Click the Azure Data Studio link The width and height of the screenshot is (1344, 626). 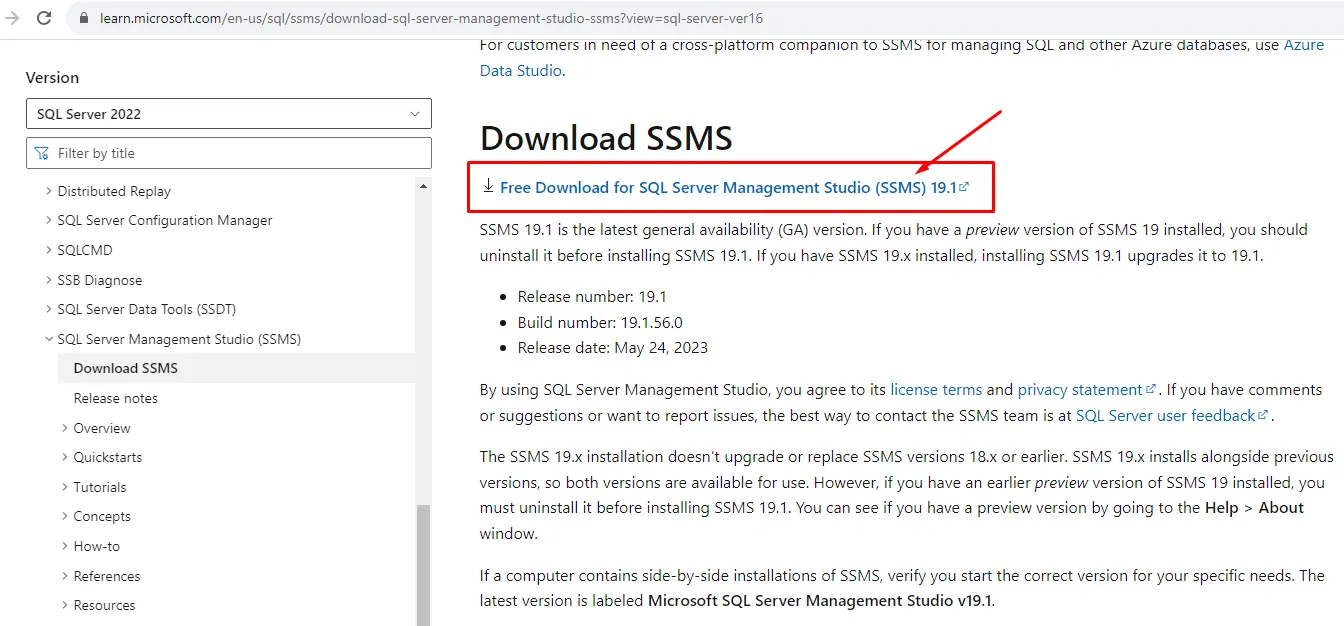coord(1303,45)
